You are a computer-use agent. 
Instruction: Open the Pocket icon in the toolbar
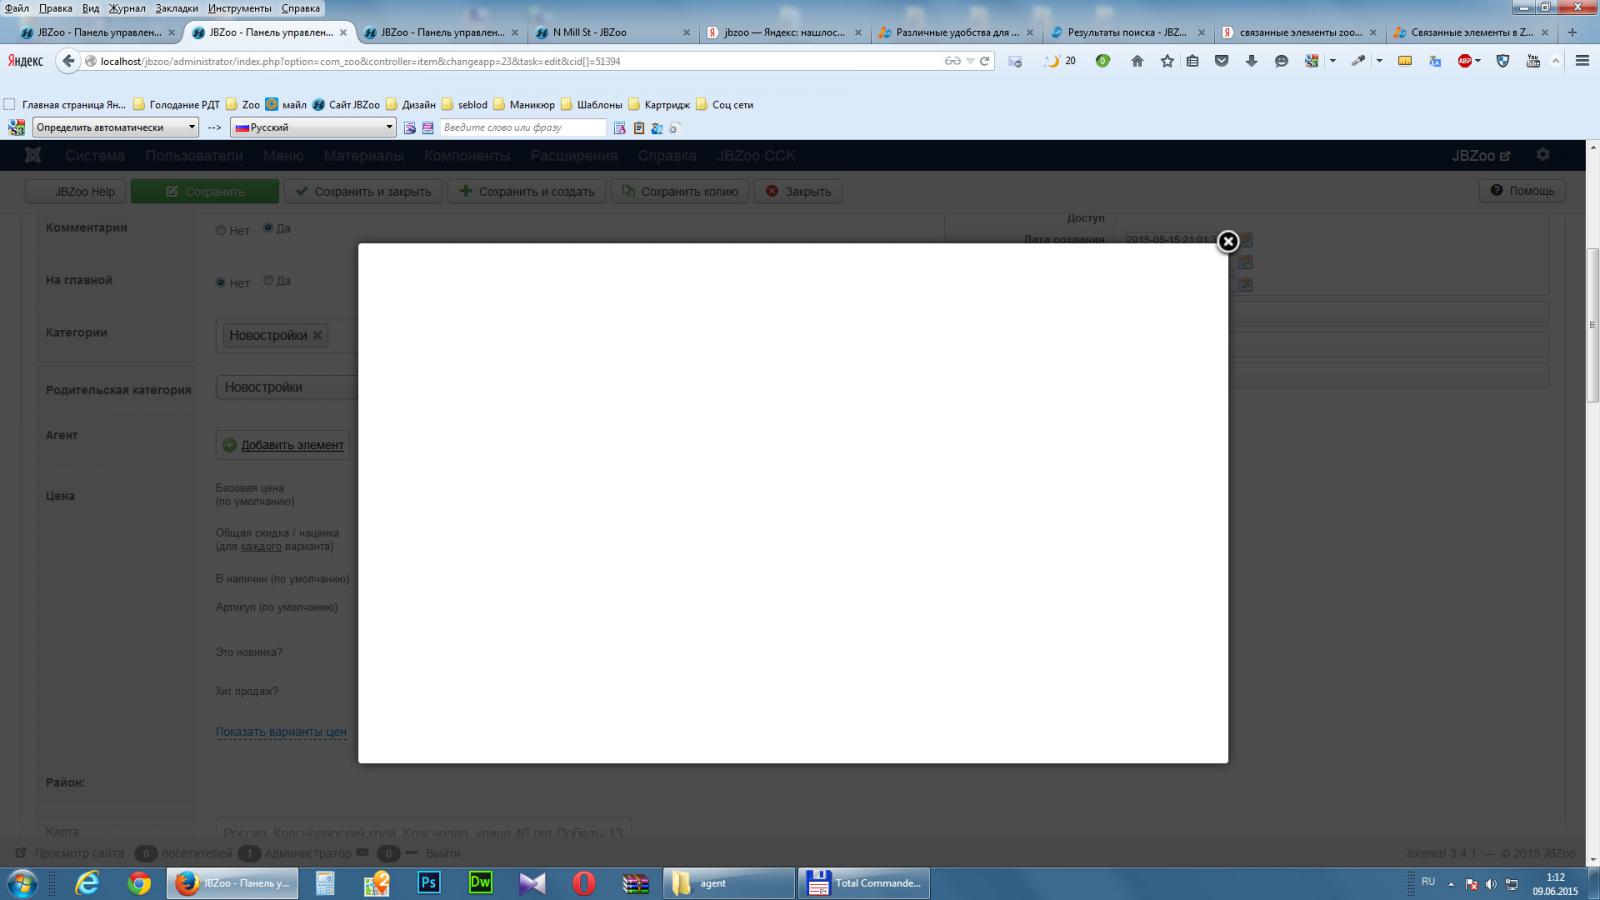[1221, 61]
